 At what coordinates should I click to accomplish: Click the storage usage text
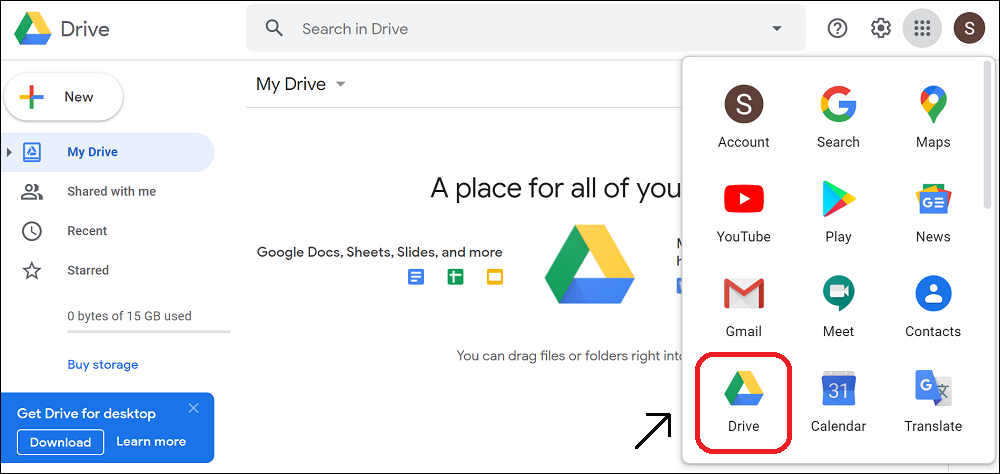pyautogui.click(x=129, y=316)
